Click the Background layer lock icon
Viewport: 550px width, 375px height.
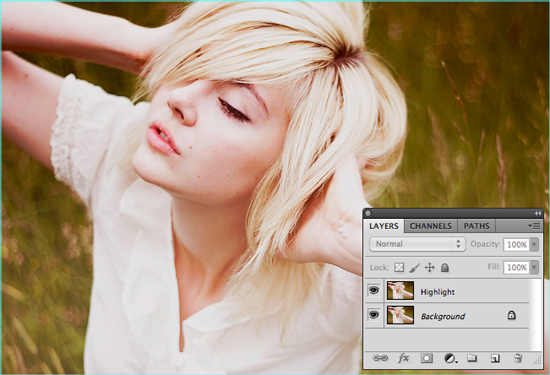tap(511, 315)
